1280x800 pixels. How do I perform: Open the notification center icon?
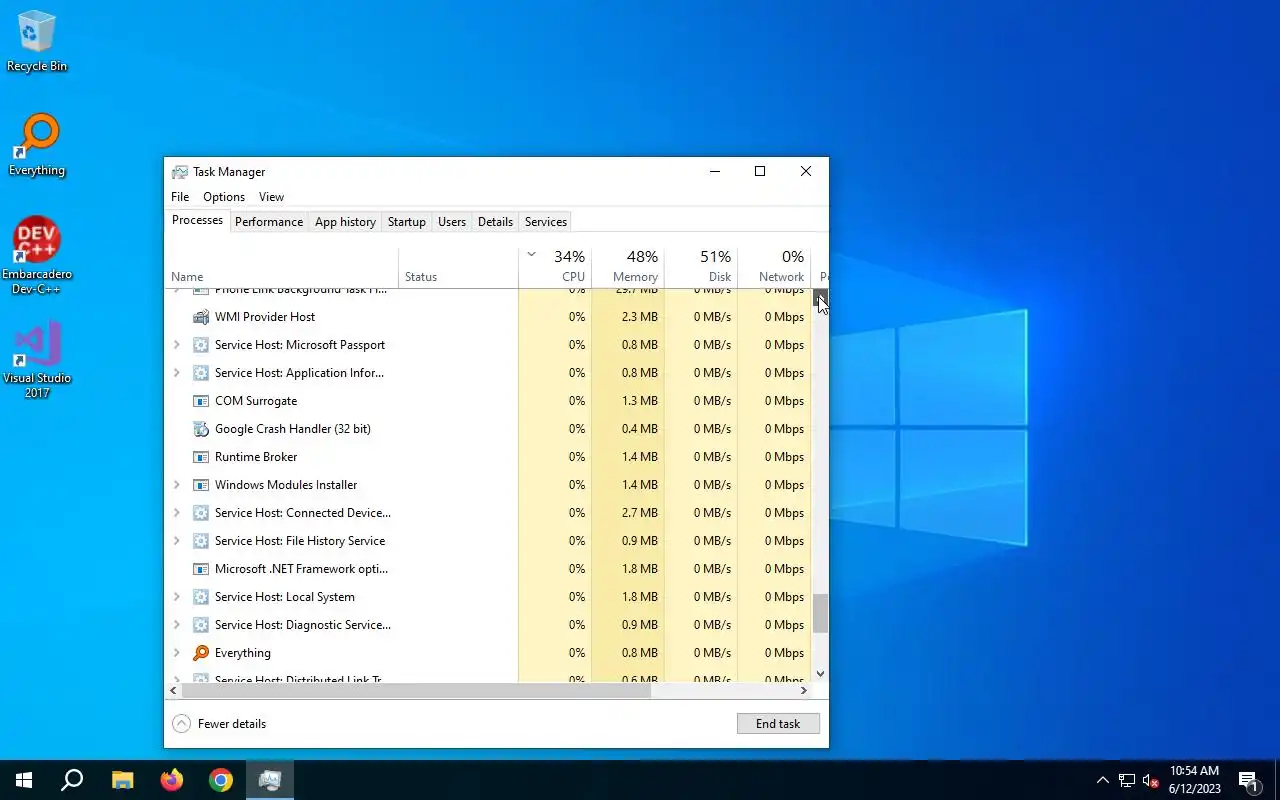[x=1248, y=780]
